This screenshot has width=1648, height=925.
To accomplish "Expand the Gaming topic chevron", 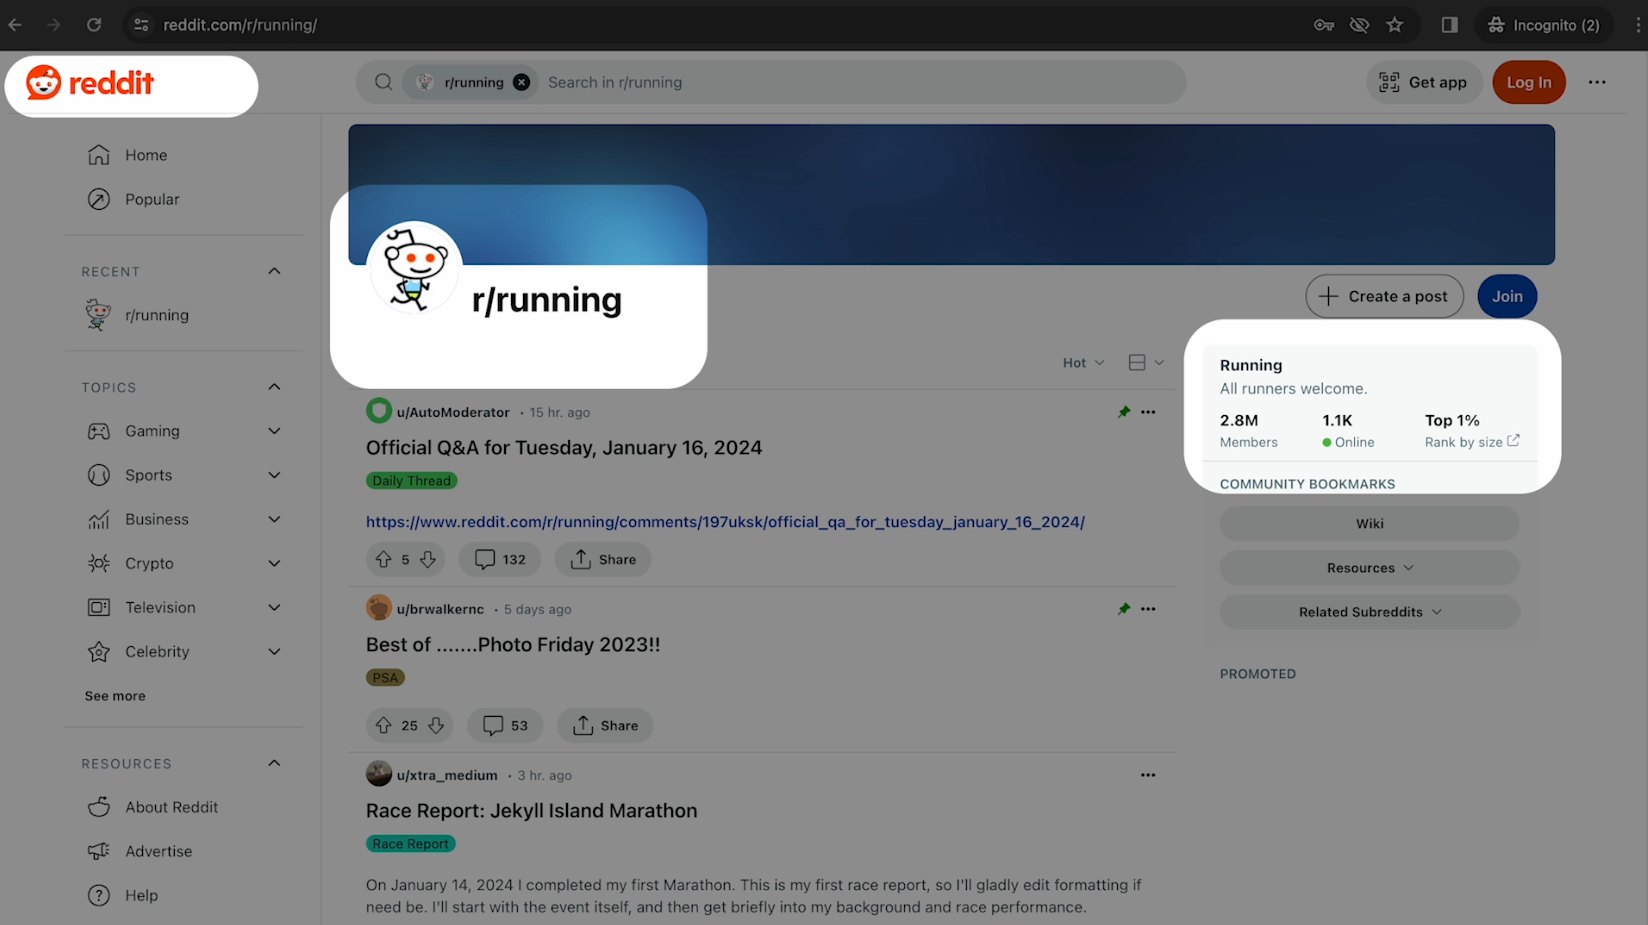I will click(x=274, y=431).
